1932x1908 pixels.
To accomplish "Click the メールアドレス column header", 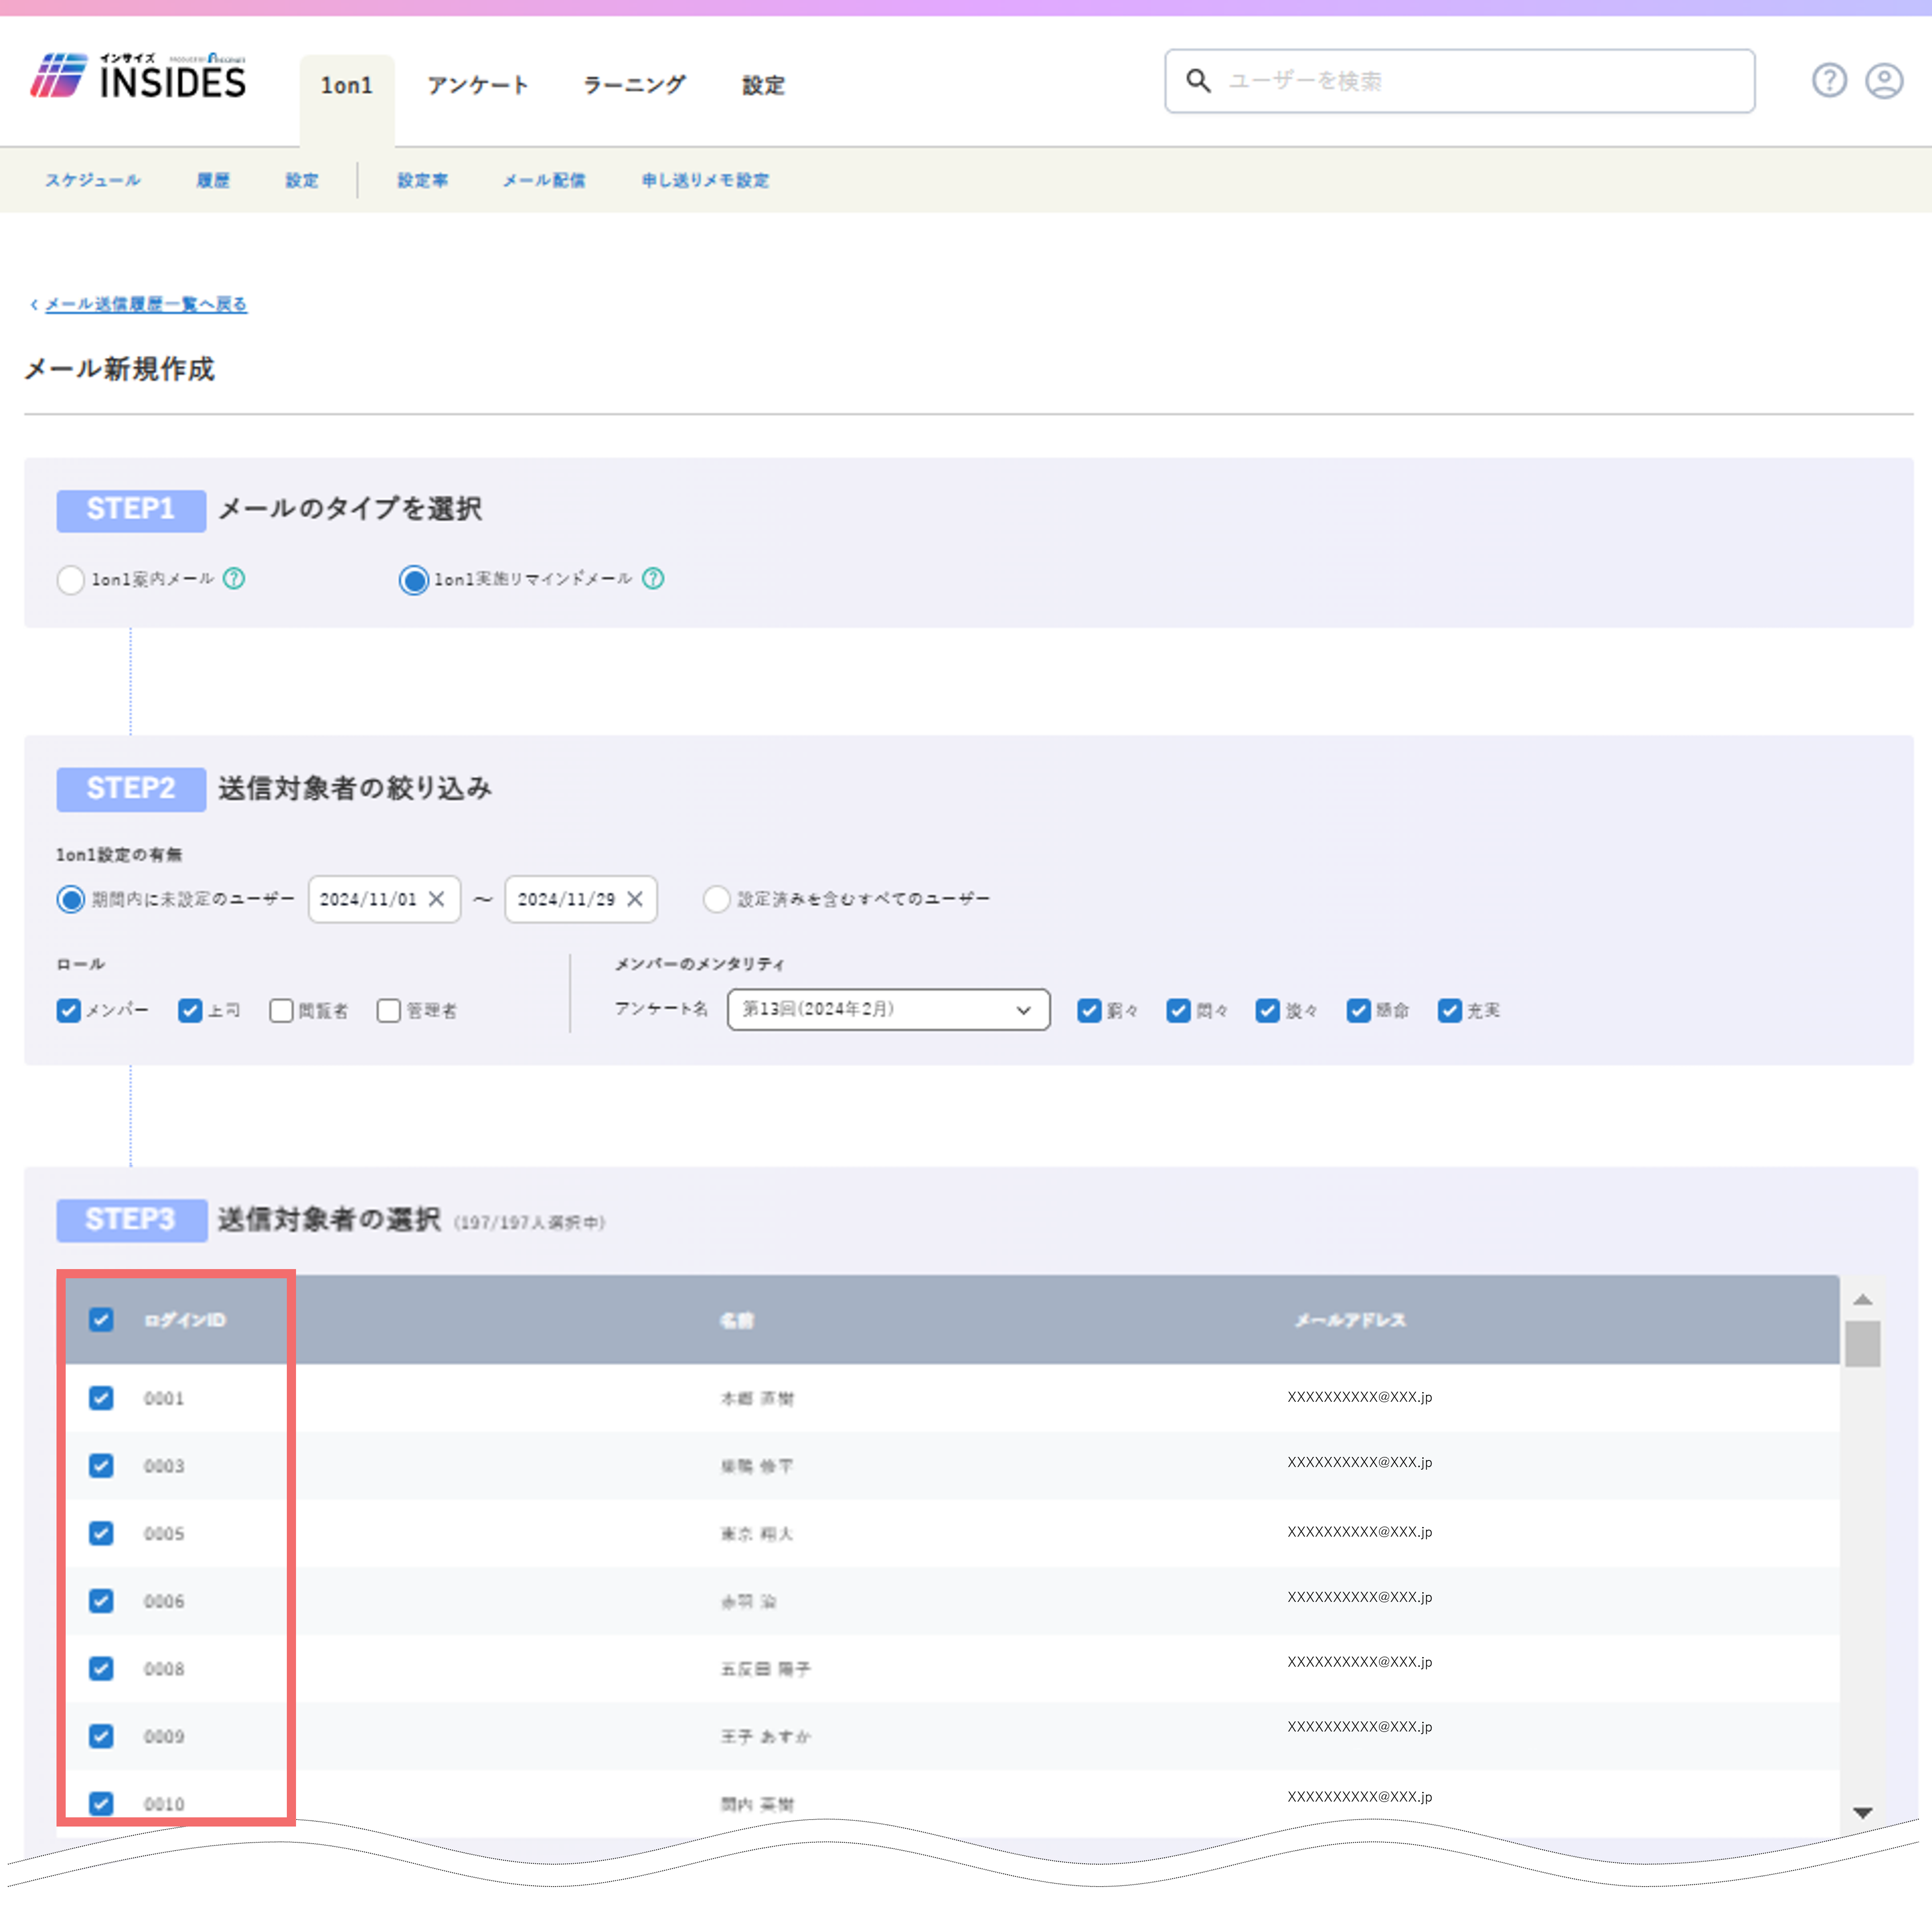I will 1350,1320.
